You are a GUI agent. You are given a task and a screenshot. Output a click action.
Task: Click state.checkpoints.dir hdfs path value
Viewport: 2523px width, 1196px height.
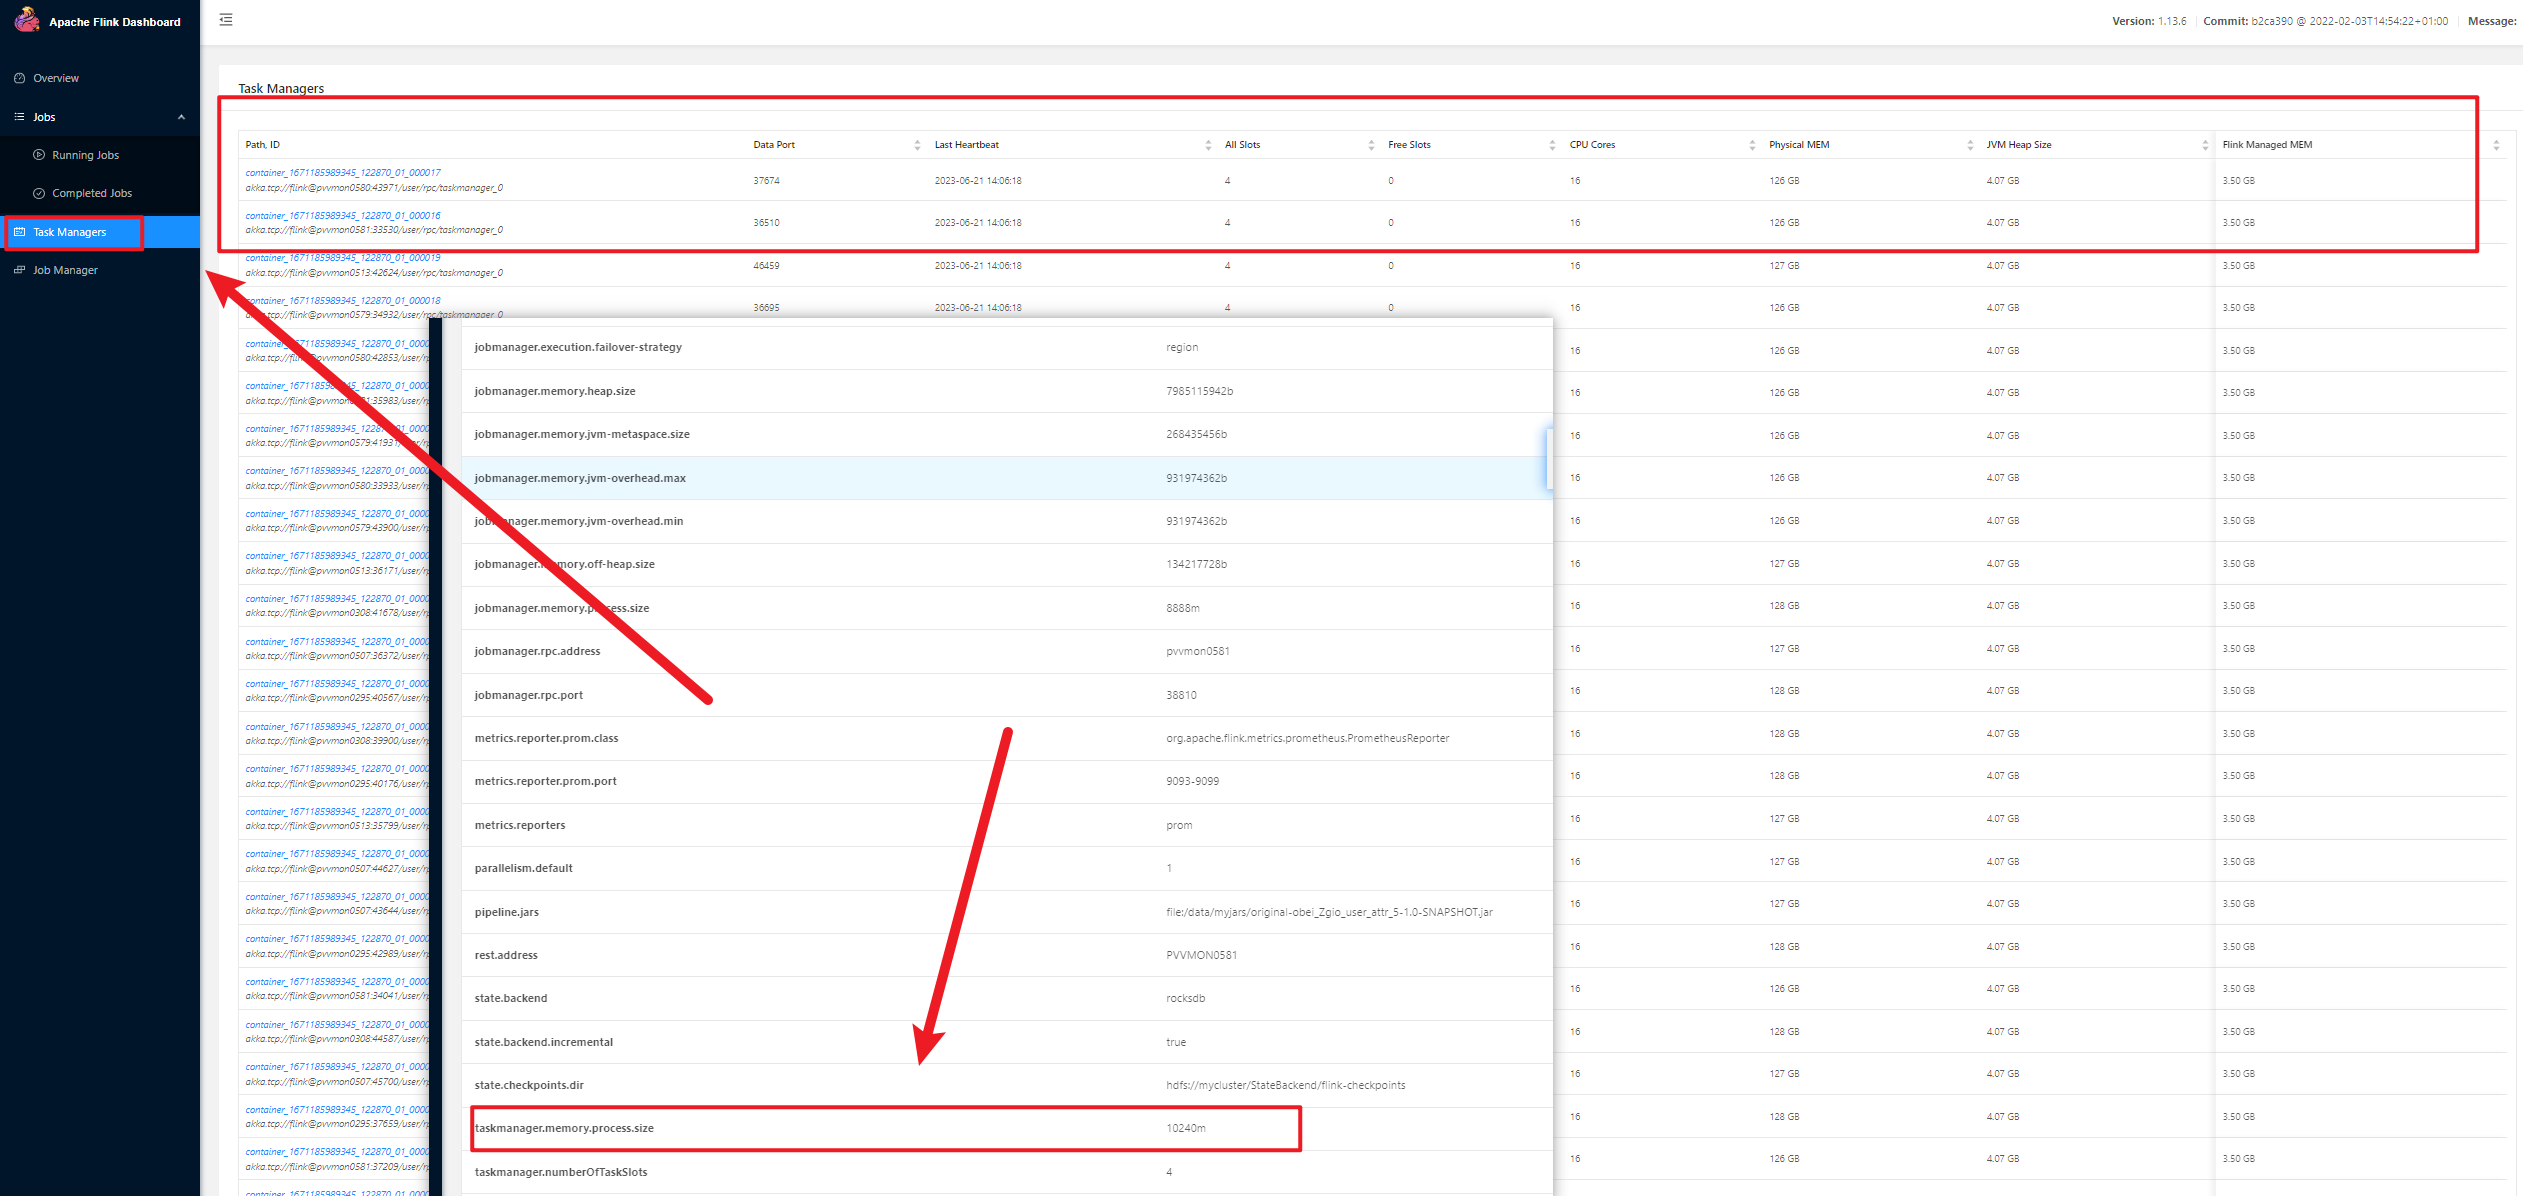tap(1285, 1085)
